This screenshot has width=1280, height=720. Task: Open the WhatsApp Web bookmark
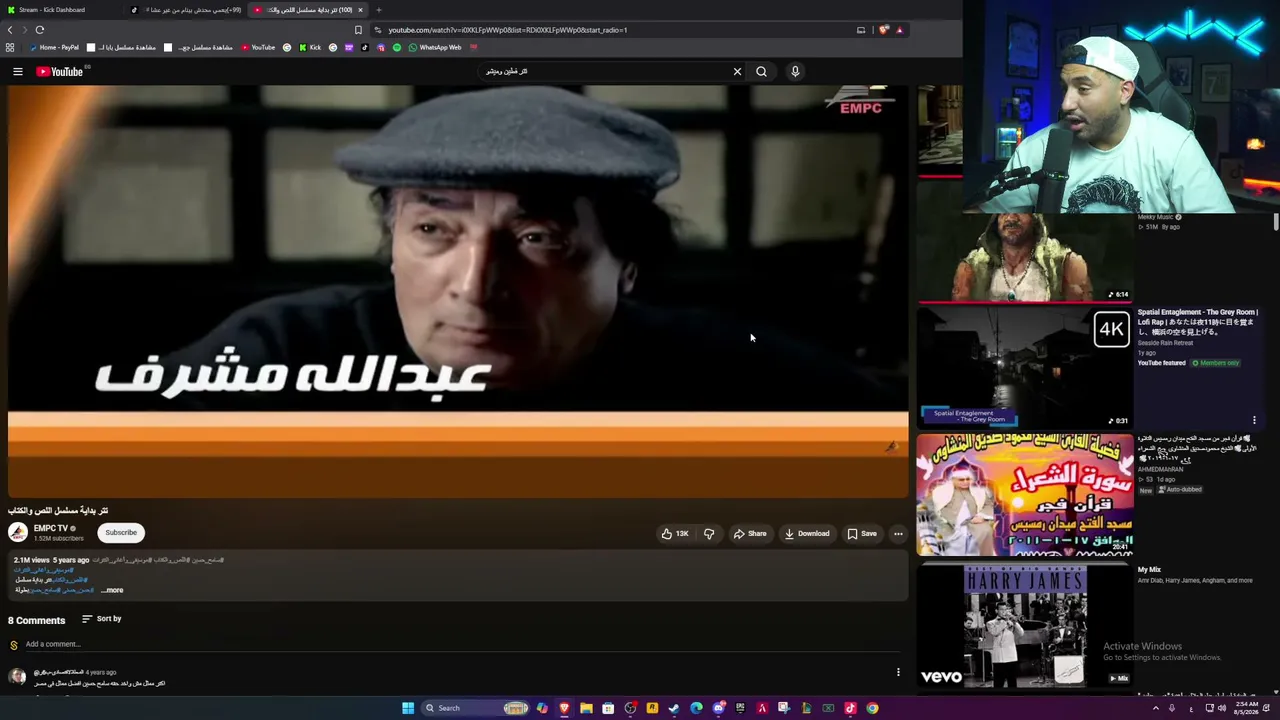point(434,47)
